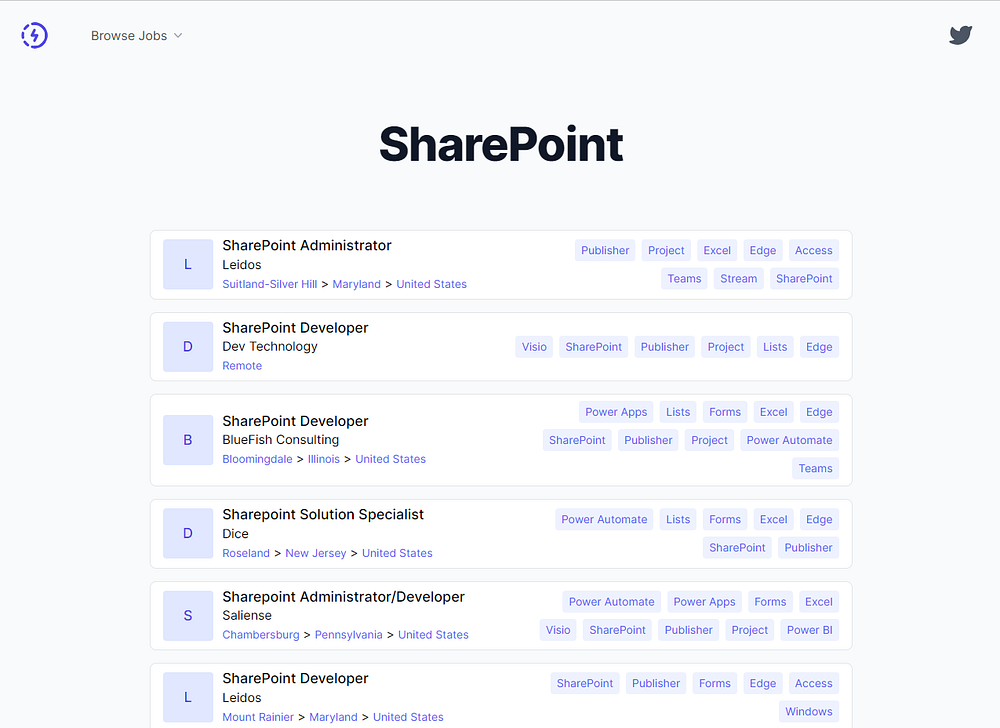Open the Sharepoint Solution Specialist job
This screenshot has width=1000, height=728.
323,514
